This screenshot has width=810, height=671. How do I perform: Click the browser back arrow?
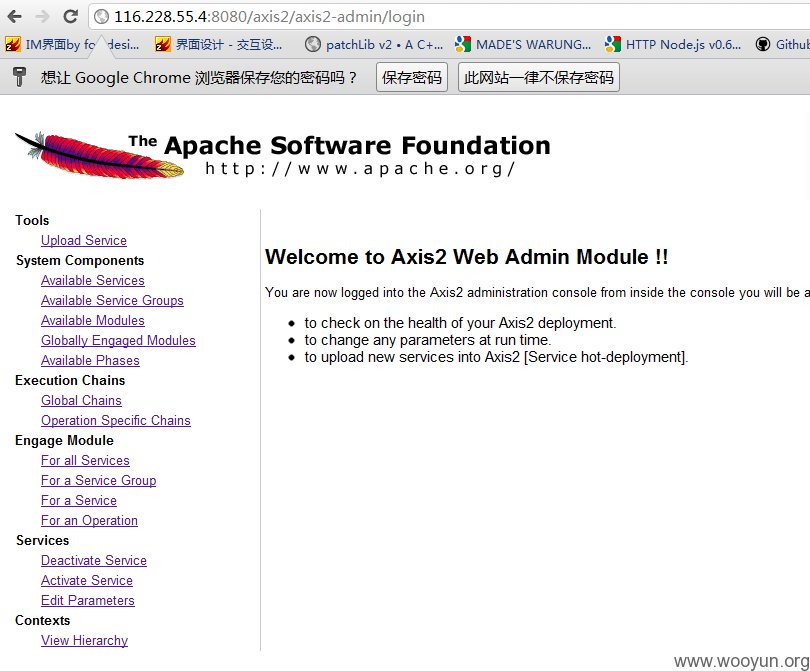[x=15, y=17]
